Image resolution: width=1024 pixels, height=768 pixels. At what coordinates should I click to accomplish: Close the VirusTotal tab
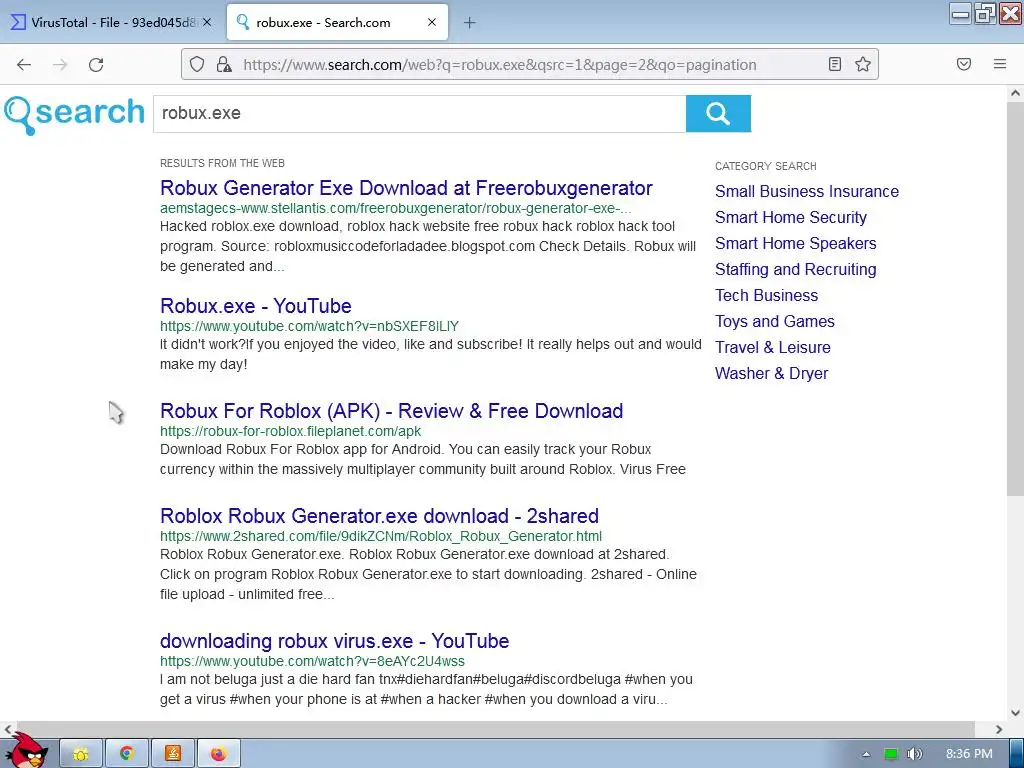[x=207, y=22]
